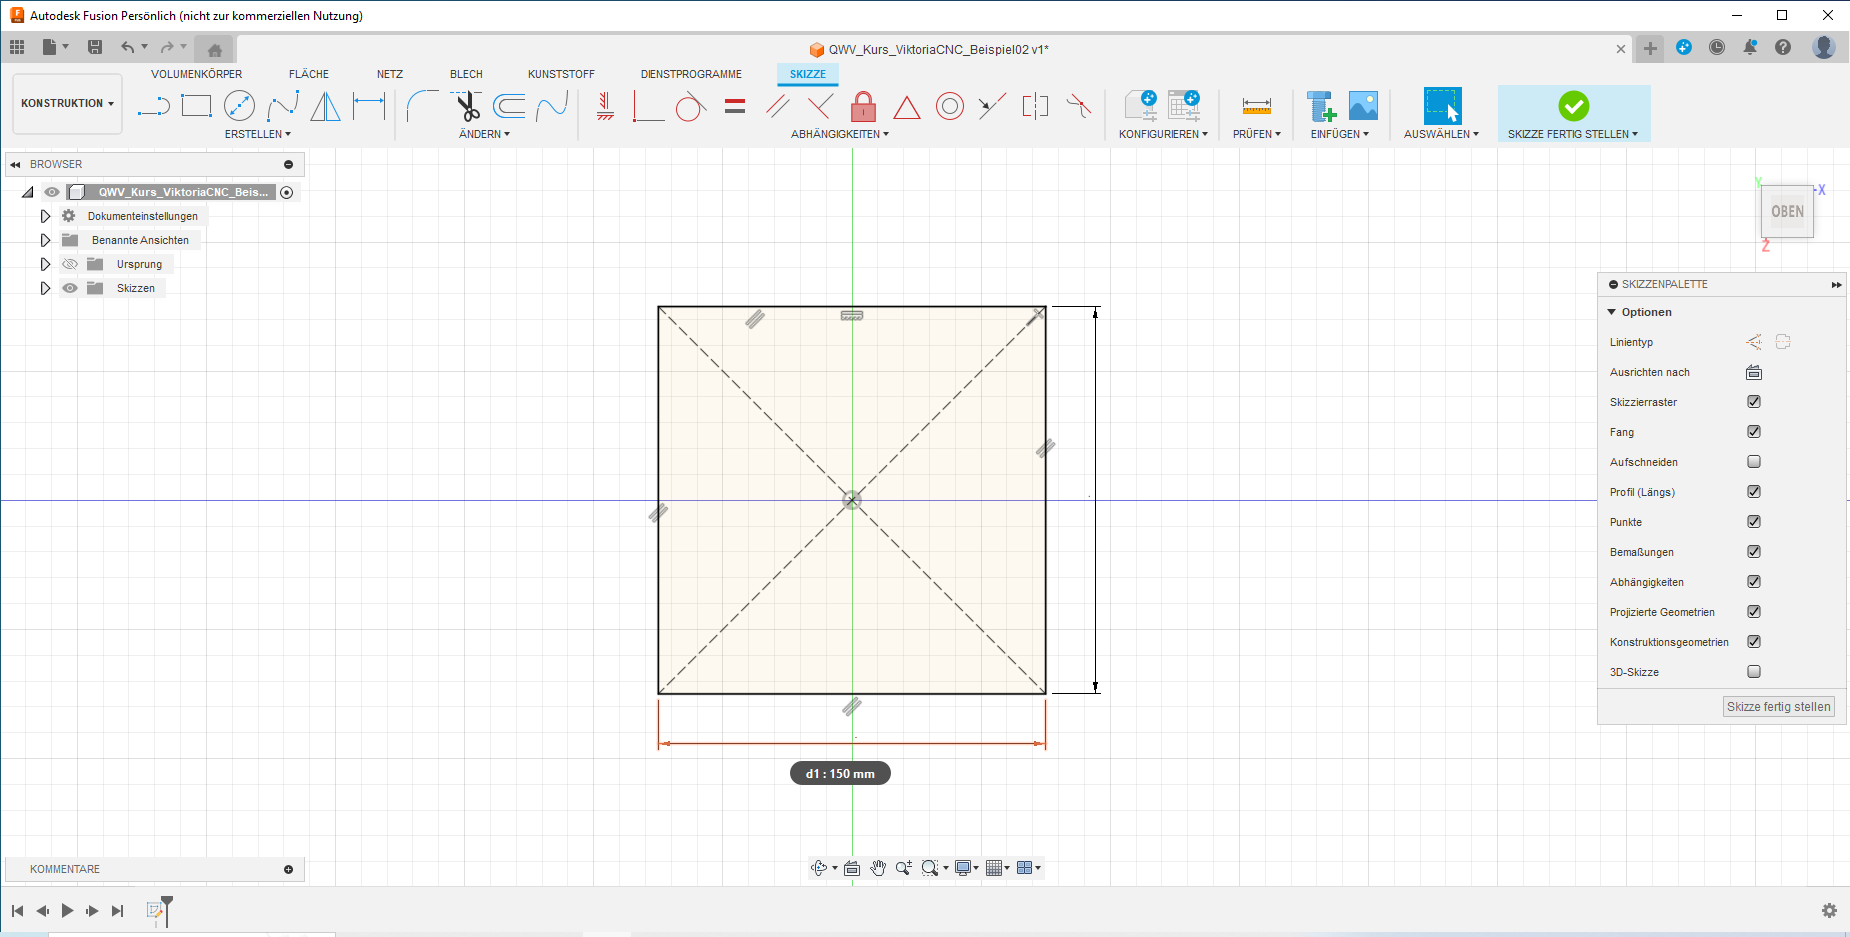Select the trim scissors tool

tap(467, 106)
